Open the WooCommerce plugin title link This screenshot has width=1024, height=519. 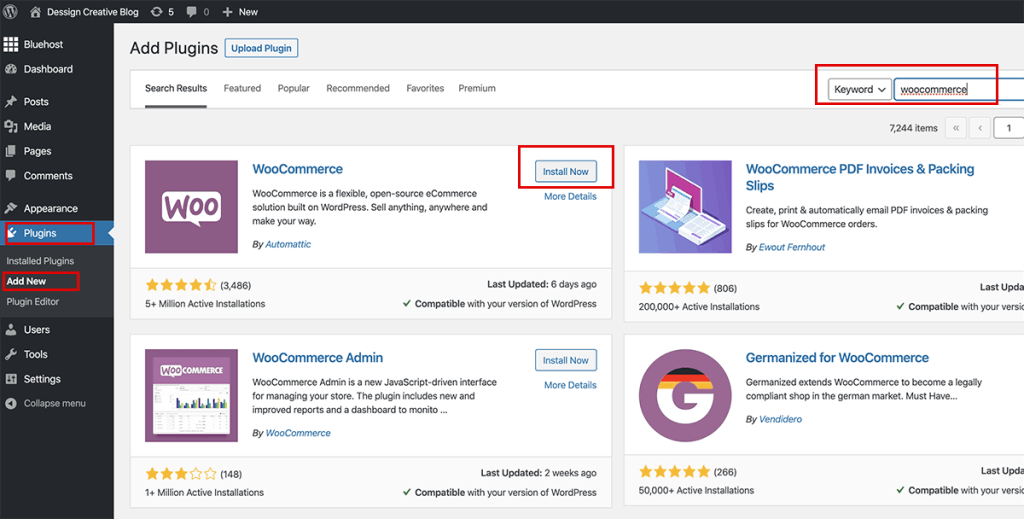click(298, 169)
